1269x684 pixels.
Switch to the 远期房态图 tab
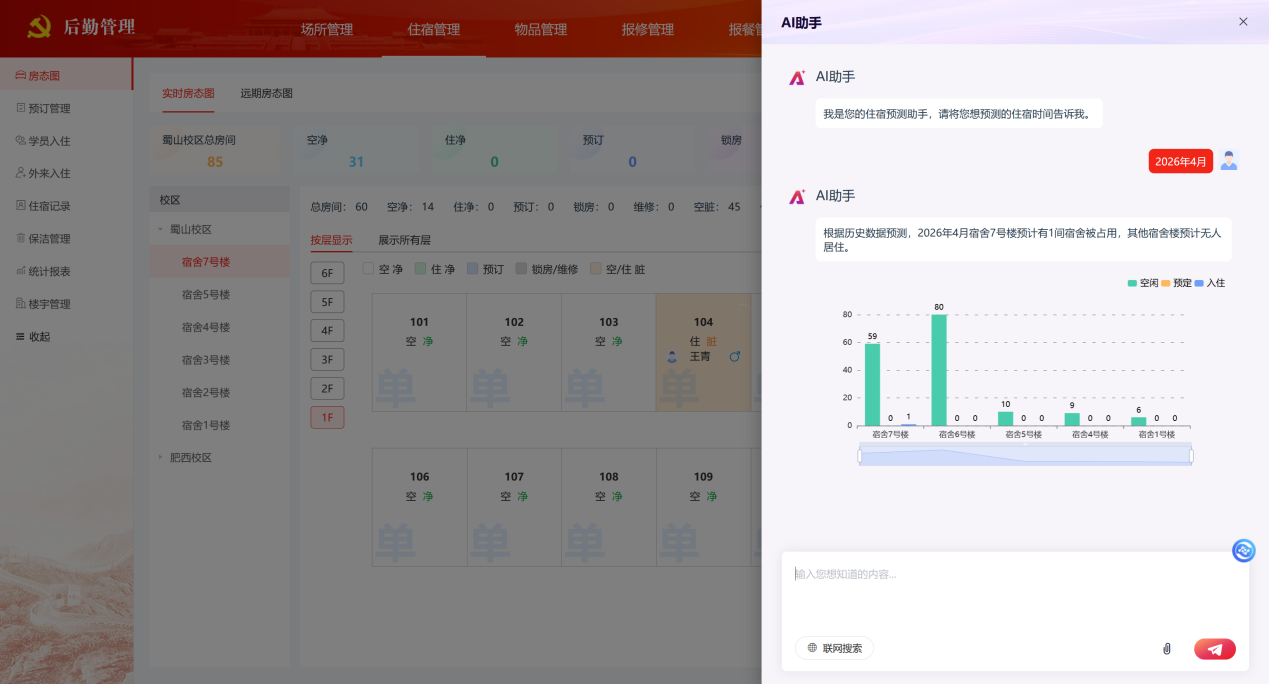point(266,93)
